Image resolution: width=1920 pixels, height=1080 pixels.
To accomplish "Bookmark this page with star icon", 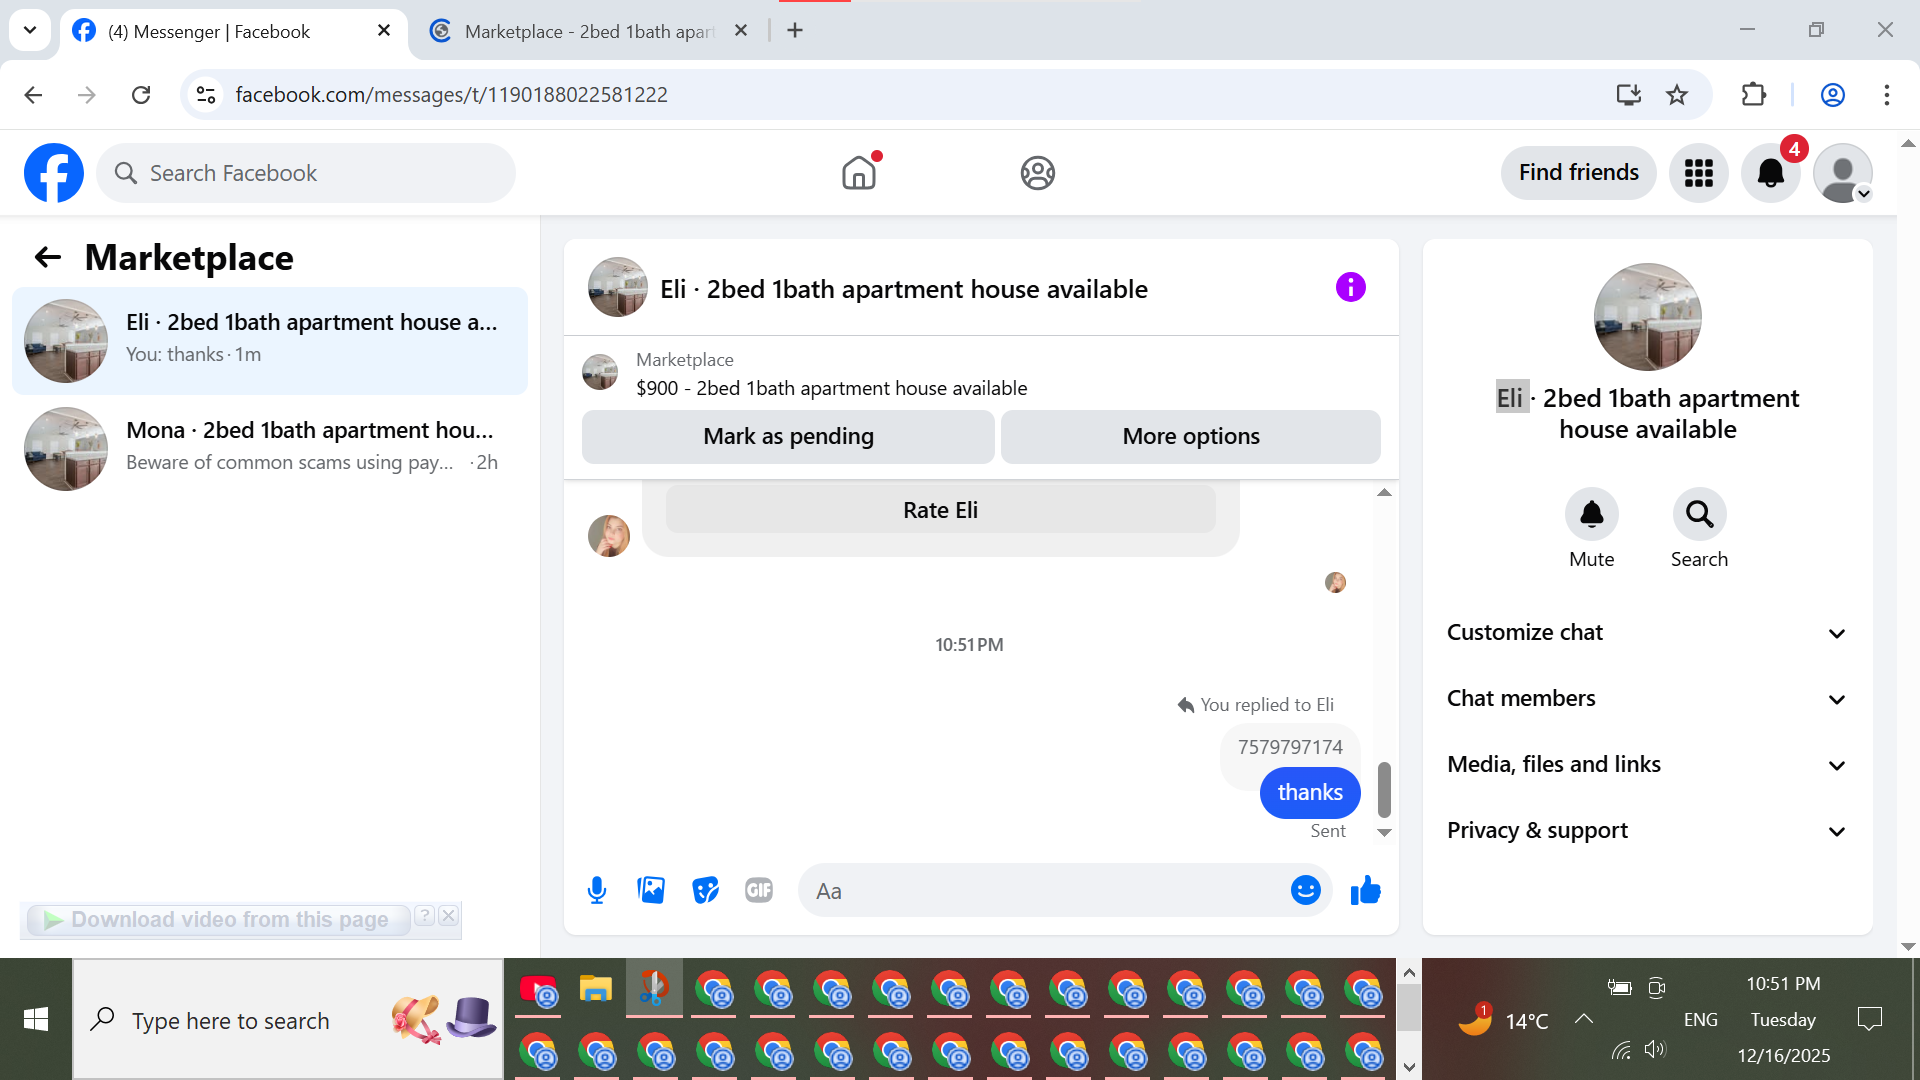I will 1677,95.
